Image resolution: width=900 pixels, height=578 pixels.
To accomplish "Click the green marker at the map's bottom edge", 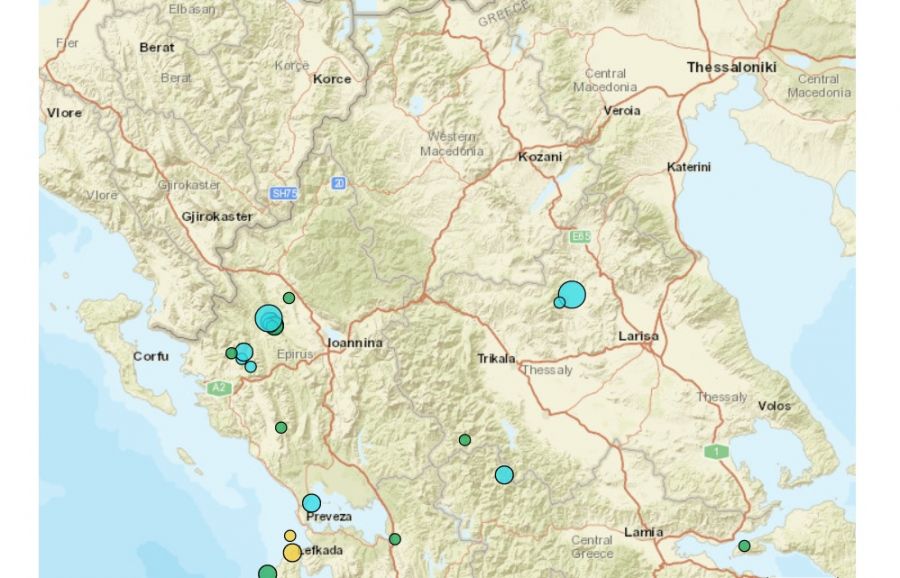I will [x=267, y=572].
